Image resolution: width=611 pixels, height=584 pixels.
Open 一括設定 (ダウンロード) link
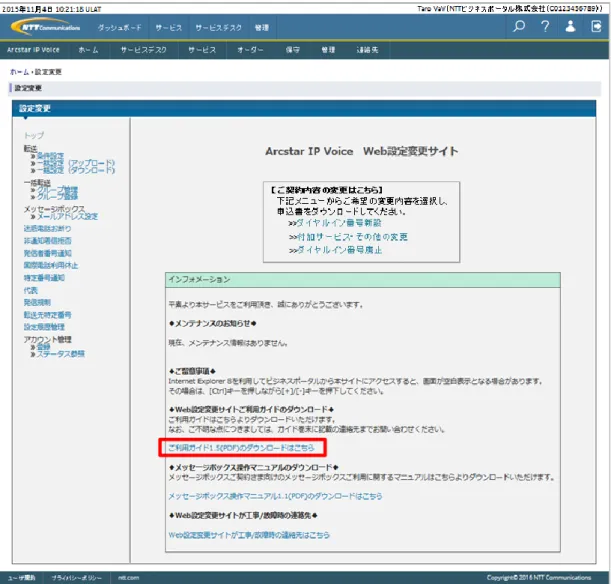[x=76, y=170]
